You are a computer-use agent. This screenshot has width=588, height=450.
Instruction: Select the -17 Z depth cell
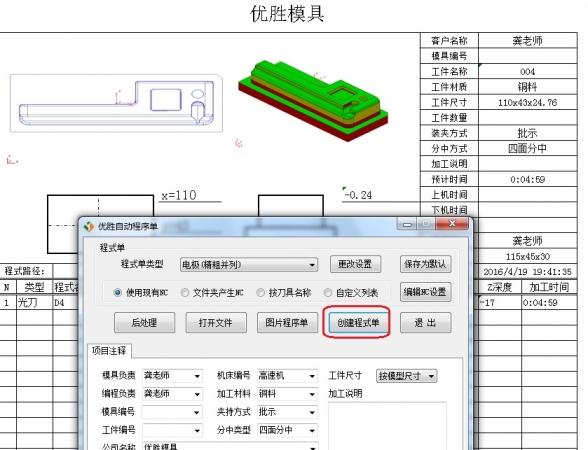(x=500, y=303)
